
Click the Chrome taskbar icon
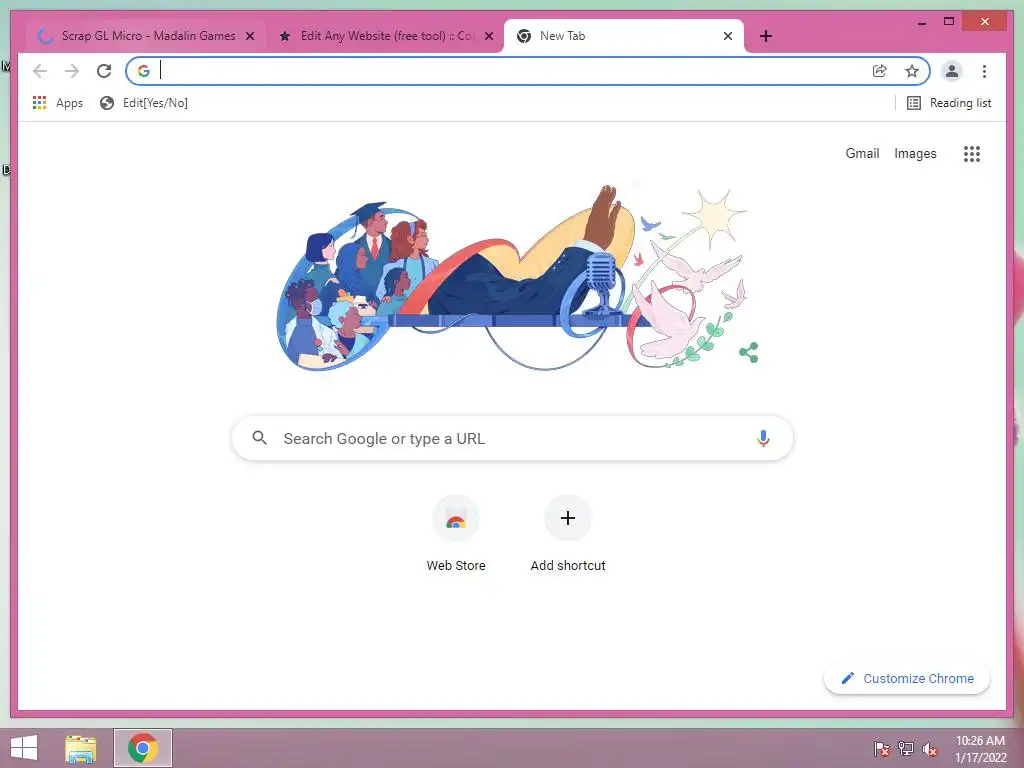(x=143, y=748)
